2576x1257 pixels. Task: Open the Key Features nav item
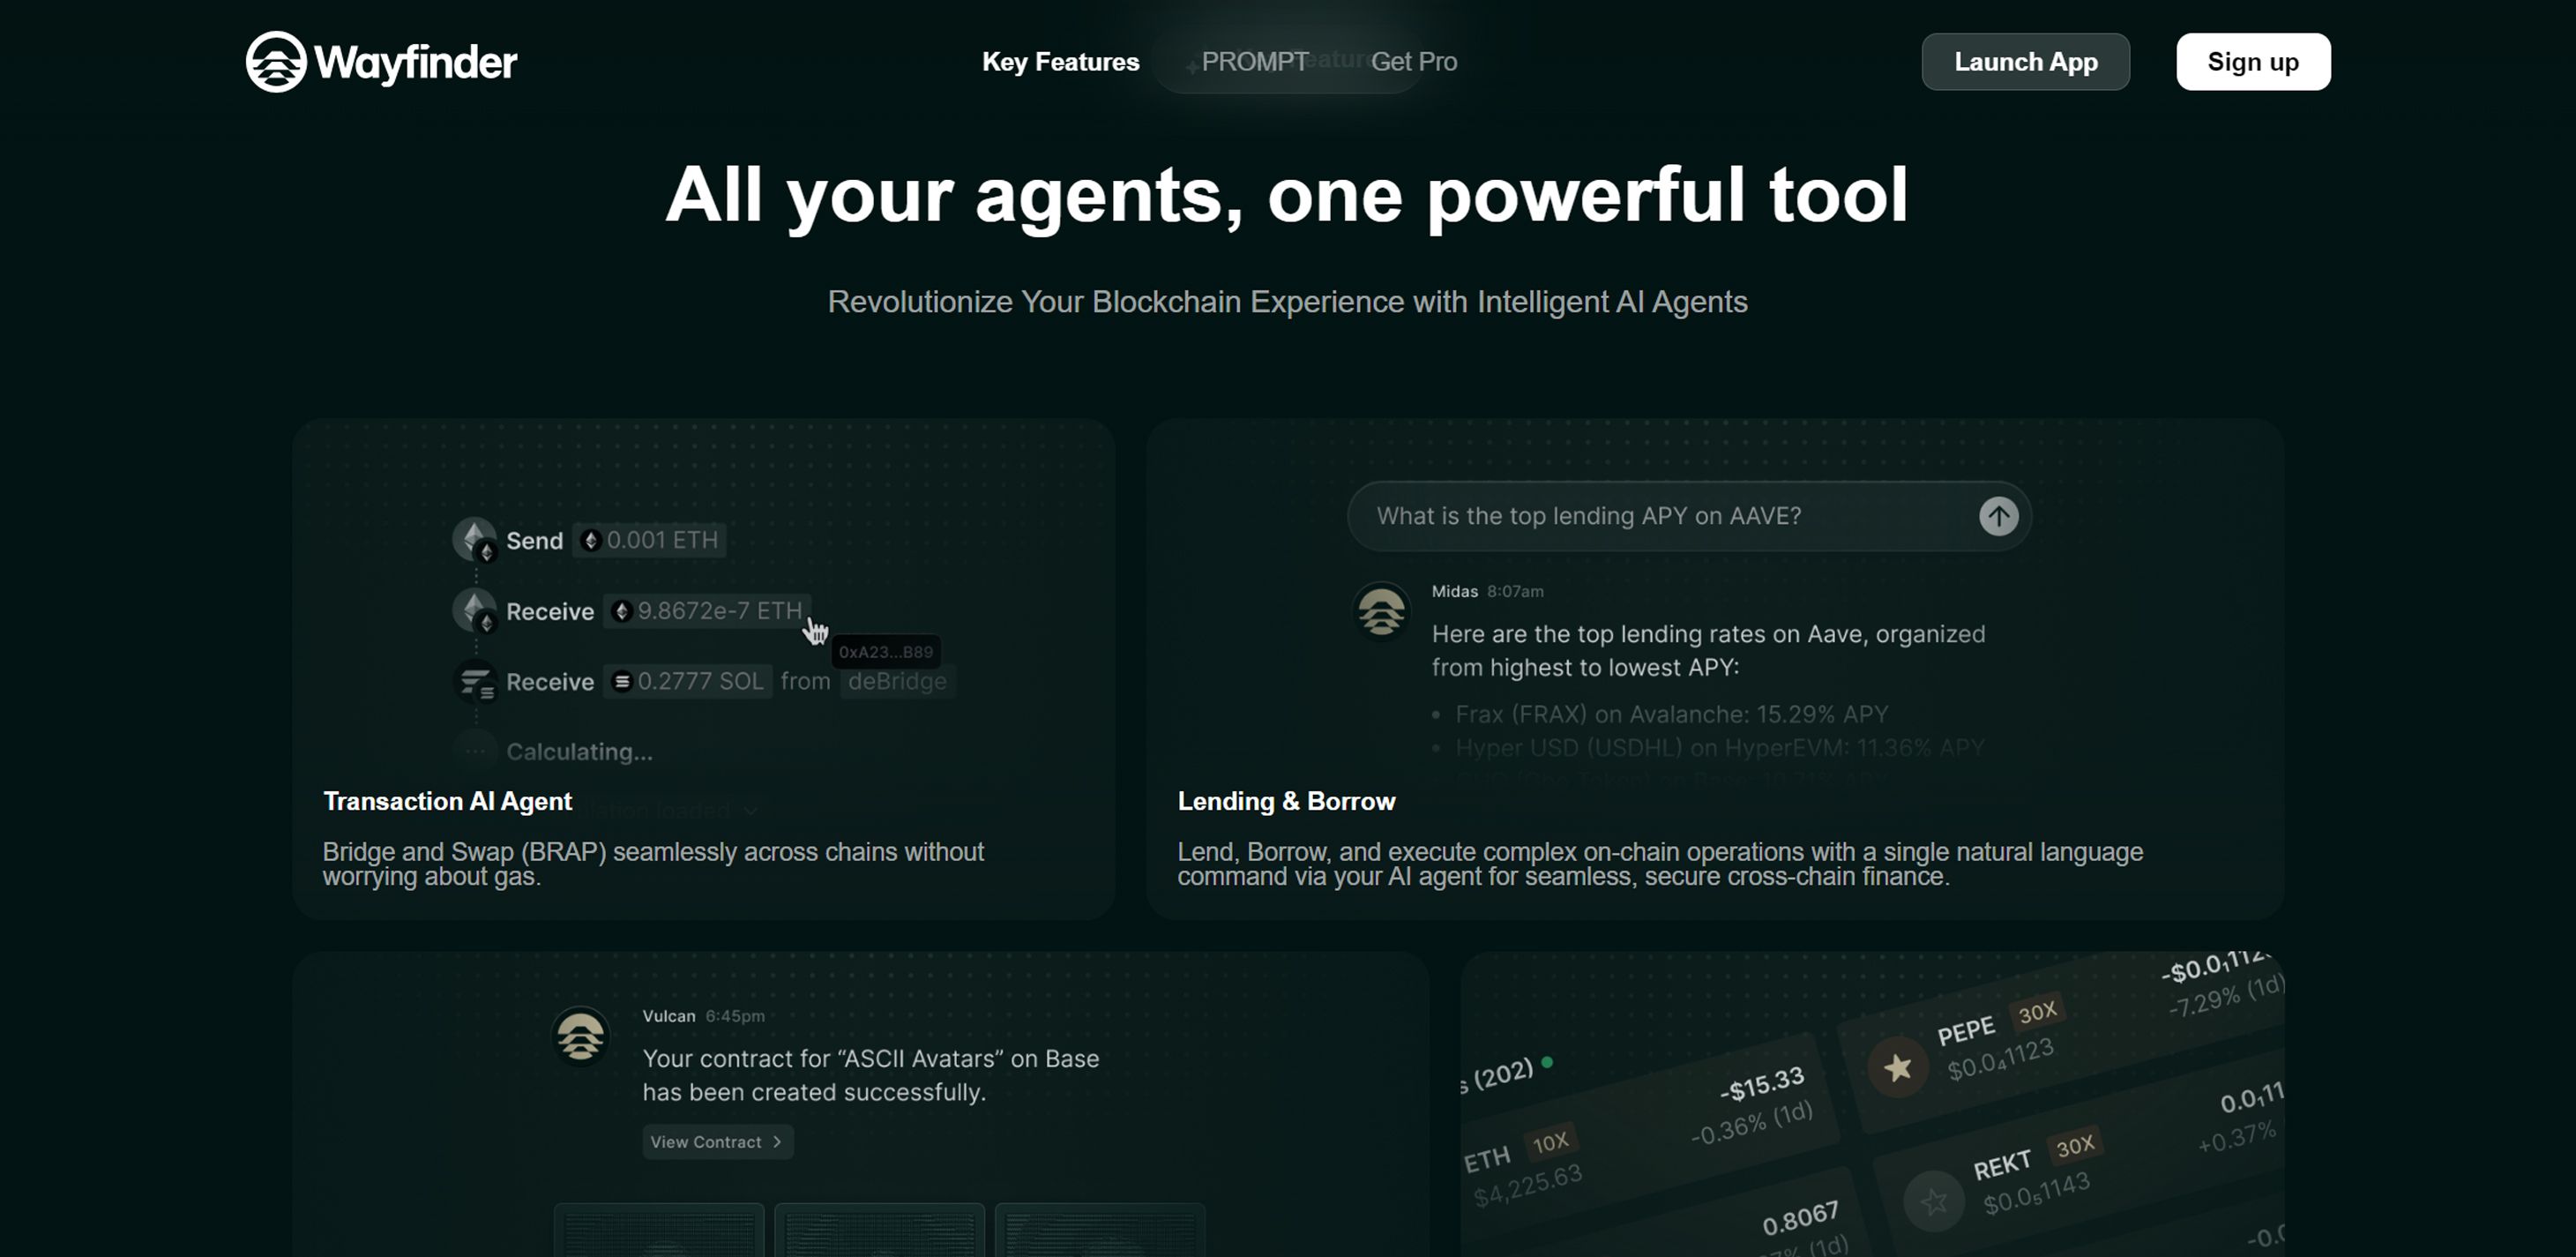[1060, 62]
